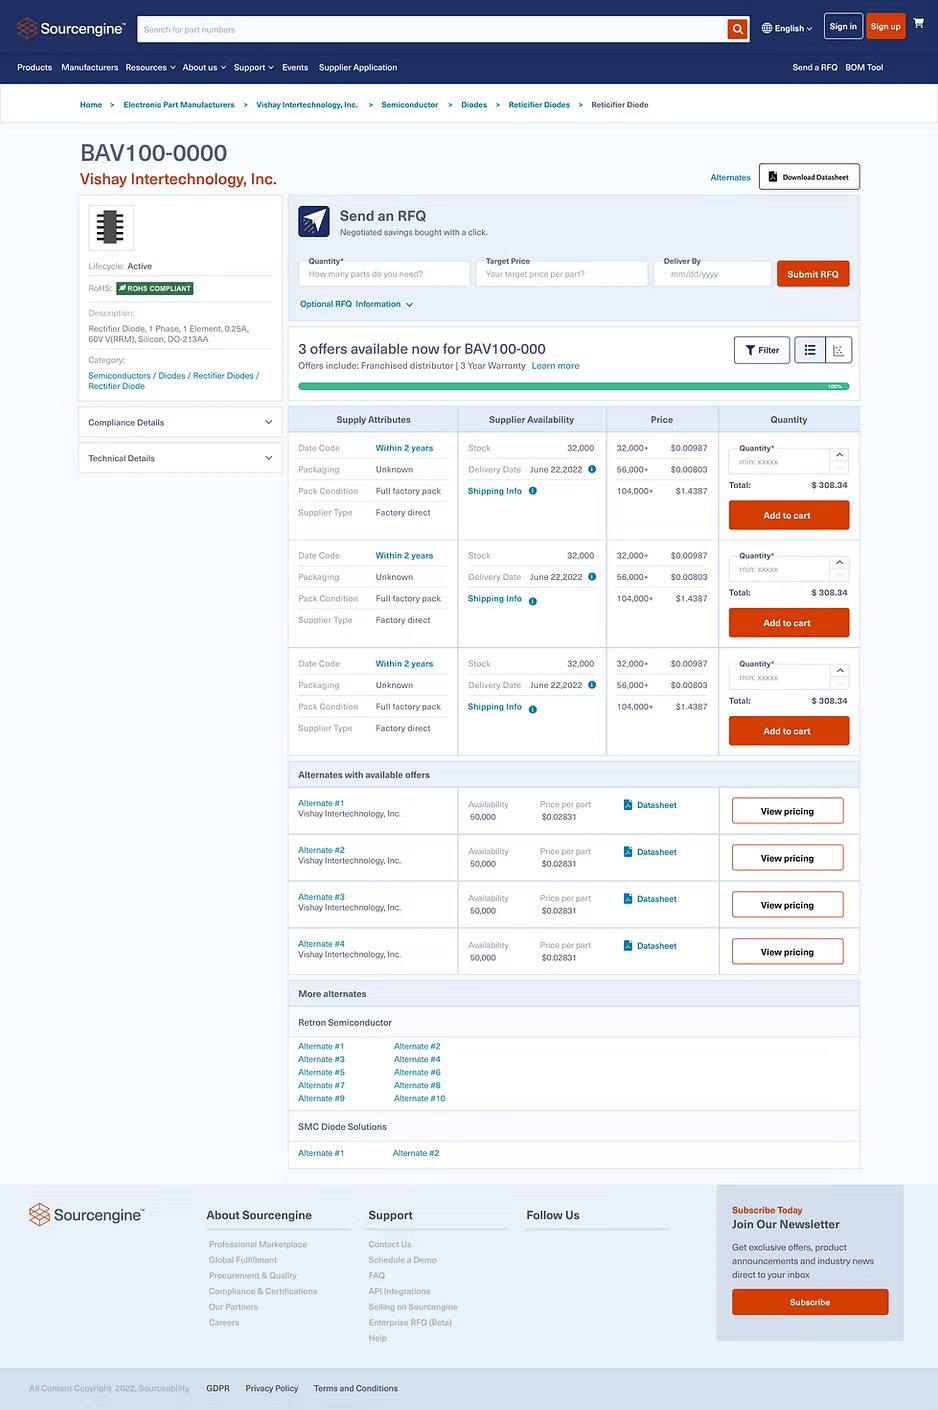Open SMC Diode Solutions Alternate #2 link
This screenshot has height=1410, width=938.
(x=416, y=1154)
